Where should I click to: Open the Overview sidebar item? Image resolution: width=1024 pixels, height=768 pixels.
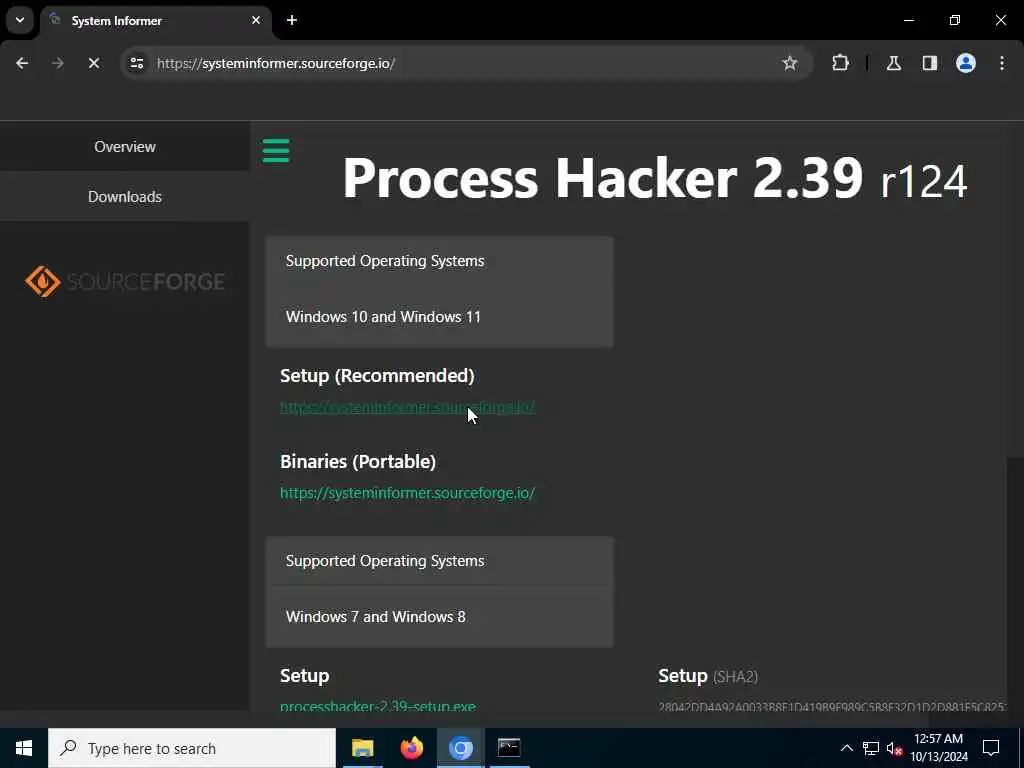[125, 146]
